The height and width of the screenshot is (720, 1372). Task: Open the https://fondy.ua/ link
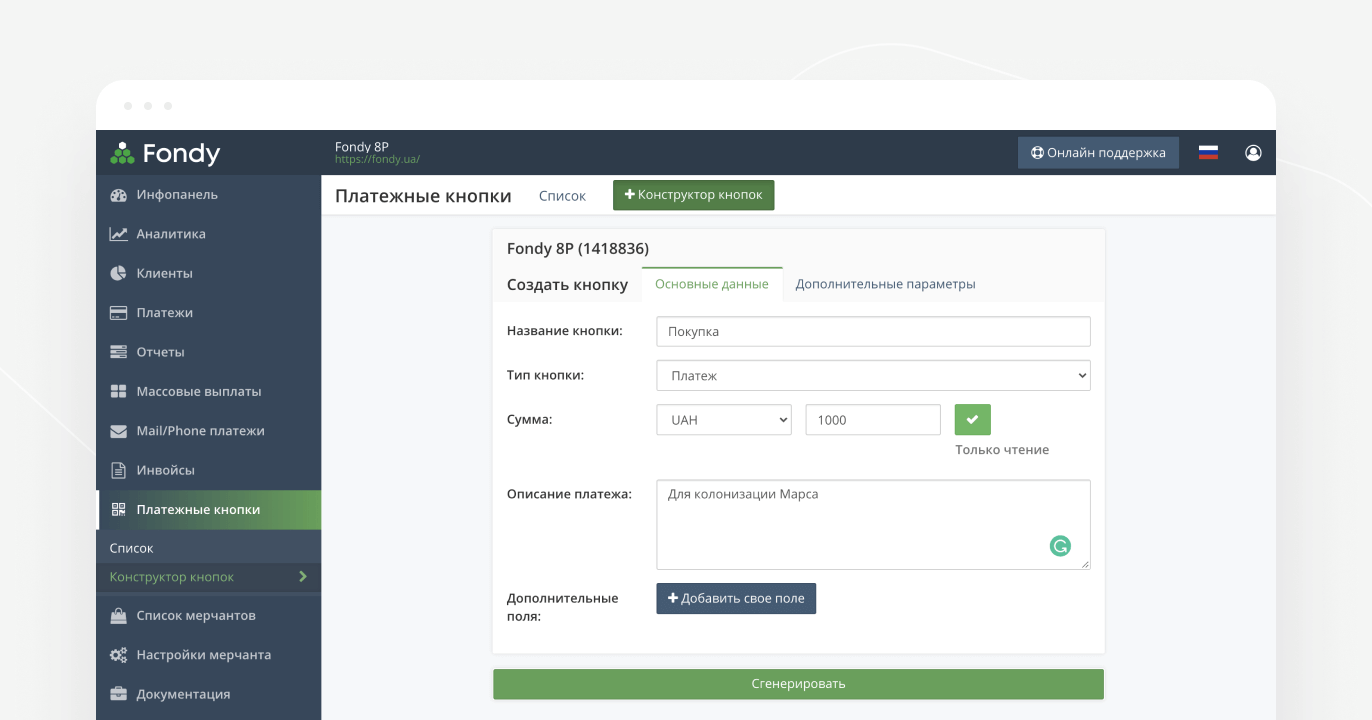[x=377, y=159]
